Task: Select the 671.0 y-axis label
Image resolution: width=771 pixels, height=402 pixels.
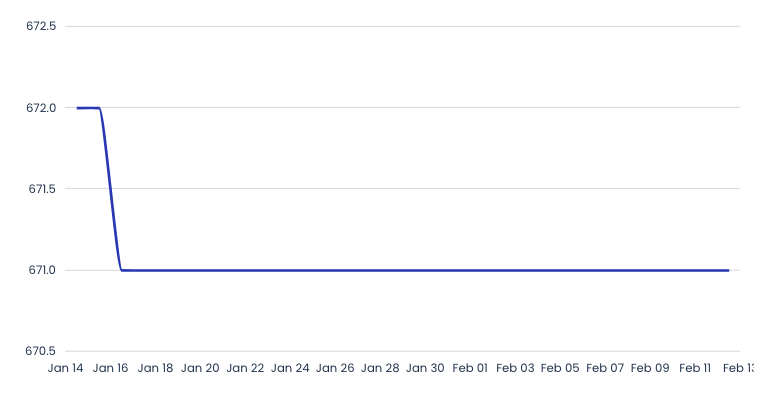Action: pyautogui.click(x=42, y=270)
